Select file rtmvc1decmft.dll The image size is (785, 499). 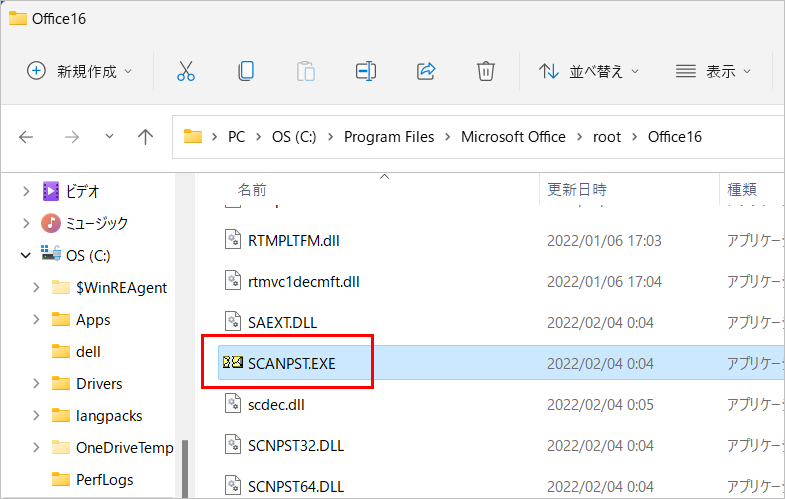(303, 282)
